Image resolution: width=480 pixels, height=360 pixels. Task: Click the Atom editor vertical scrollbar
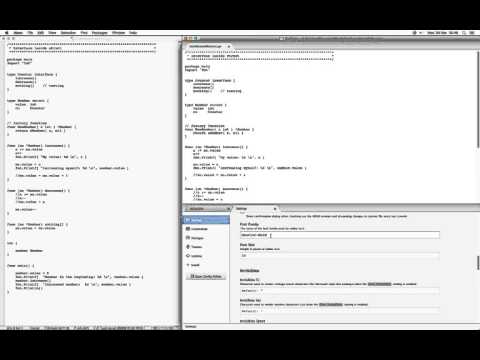point(478,99)
